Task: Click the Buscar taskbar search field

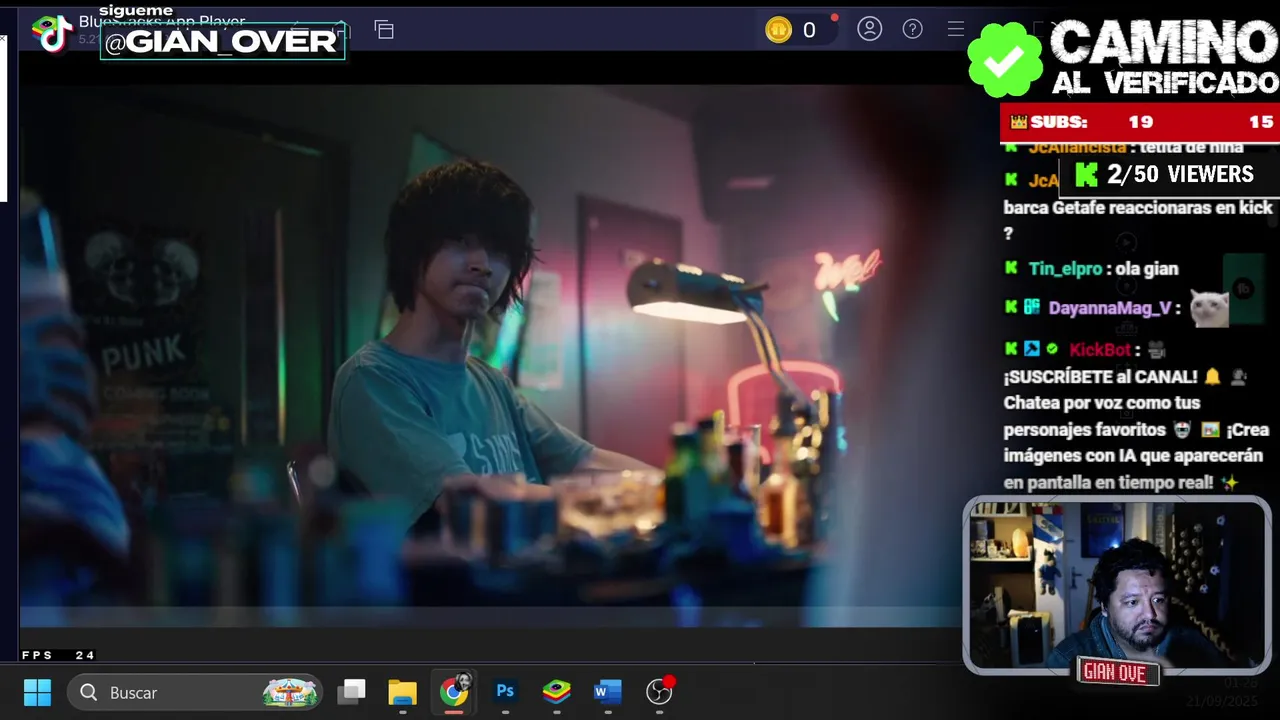Action: pyautogui.click(x=195, y=692)
